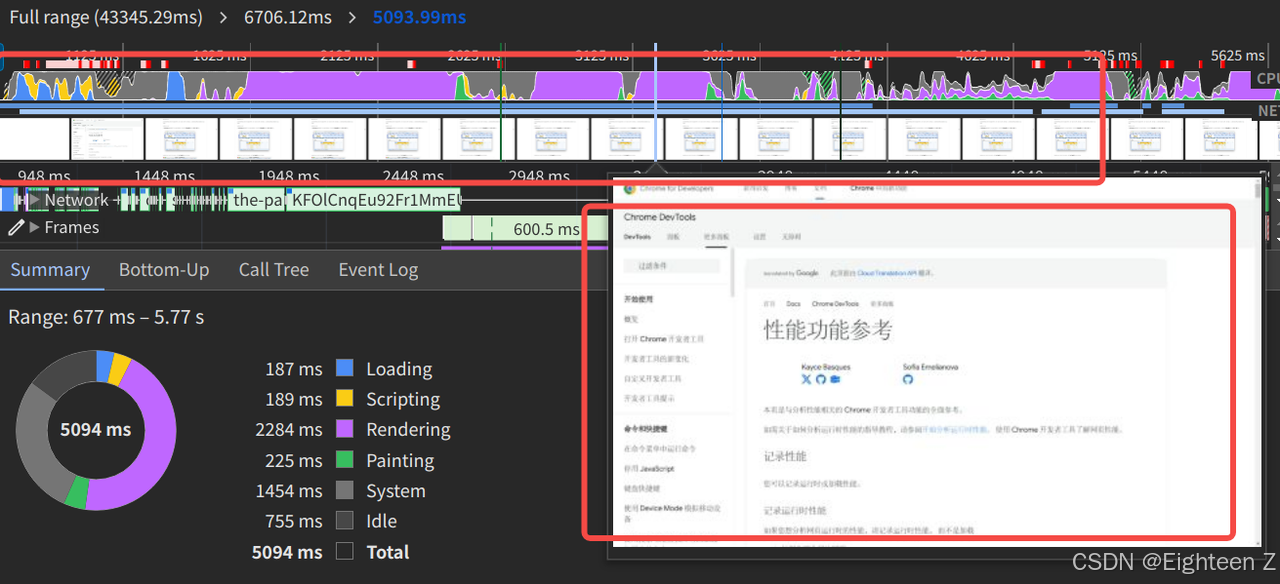
Task: Click the 2948 ms ruler mark
Action: [x=539, y=177]
